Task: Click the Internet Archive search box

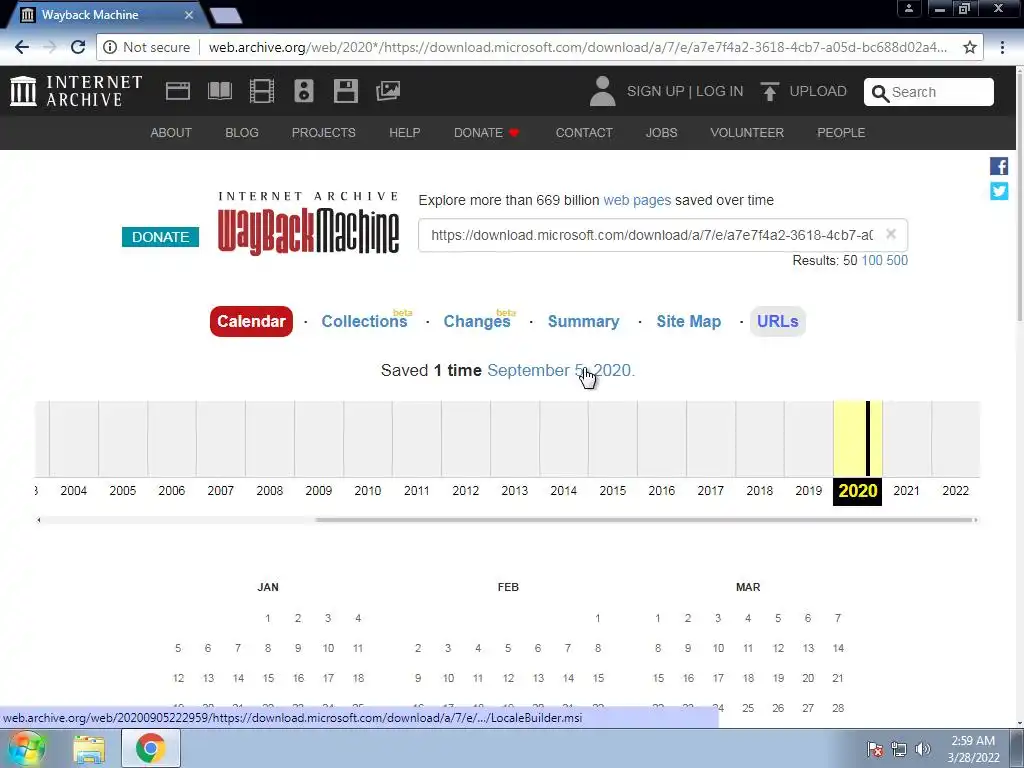Action: (x=929, y=92)
